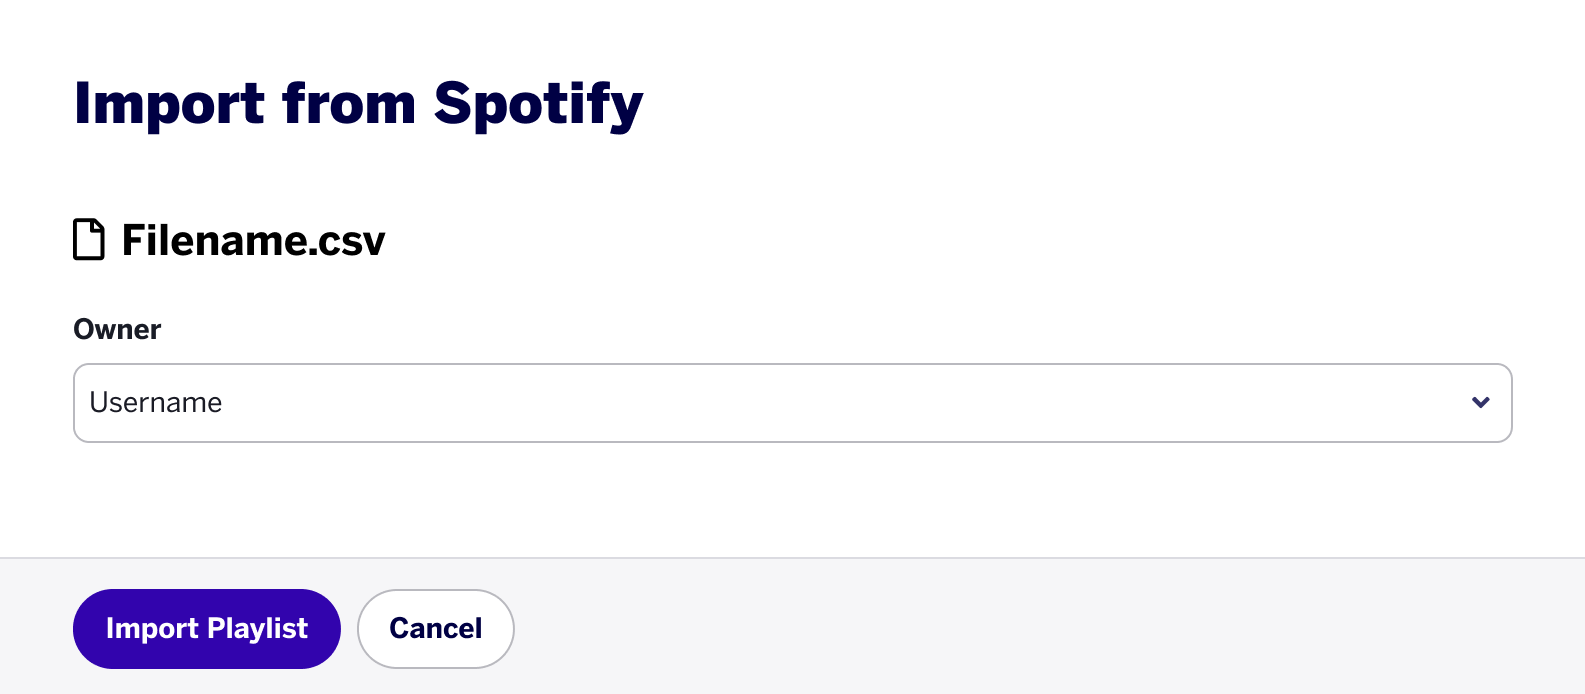Dismiss dialog using the white Cancel button
This screenshot has width=1585, height=694.
(x=435, y=628)
